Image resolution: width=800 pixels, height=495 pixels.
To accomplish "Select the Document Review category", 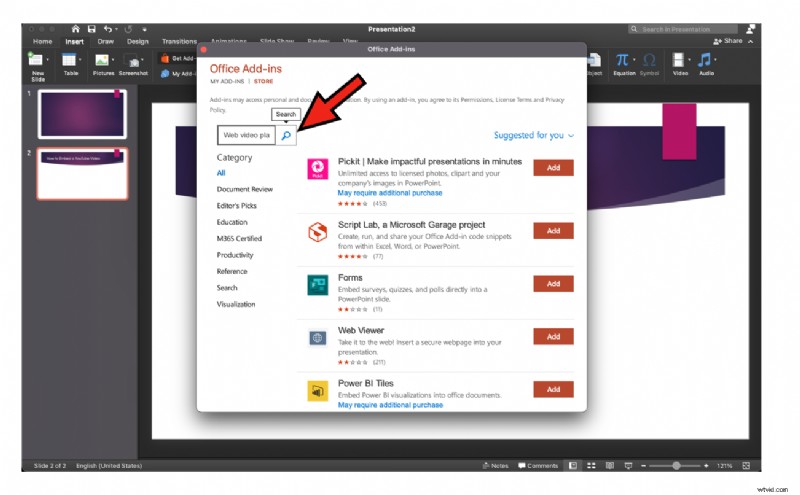I will 244,189.
